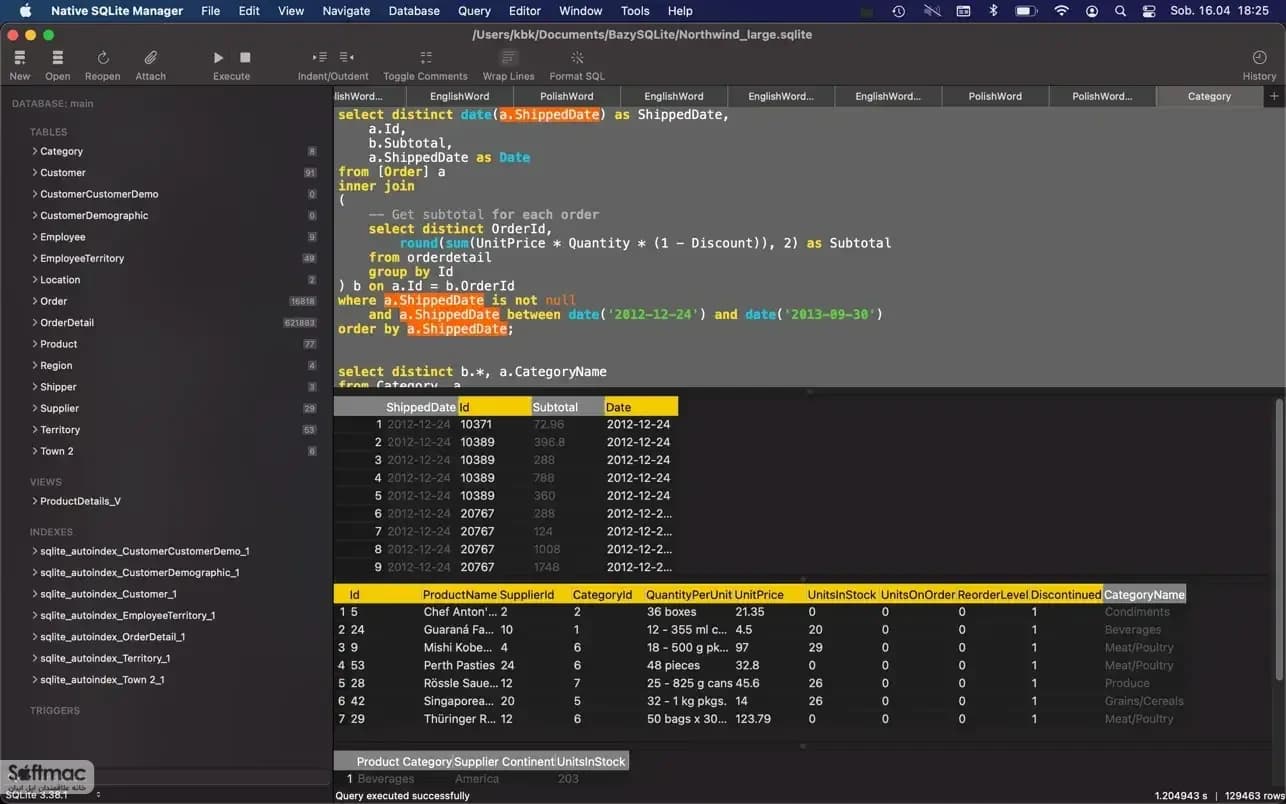Click the Toggle Comments icon
This screenshot has height=804, width=1286.
[x=426, y=58]
